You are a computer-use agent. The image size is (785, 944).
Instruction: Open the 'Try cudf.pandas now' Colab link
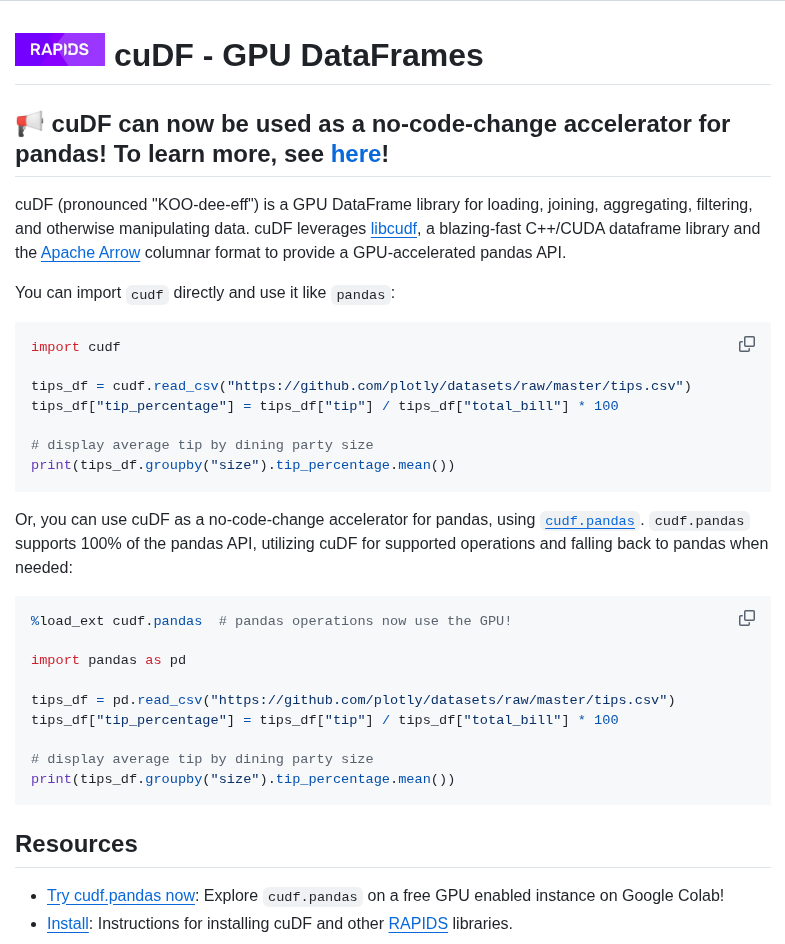[x=120, y=896]
